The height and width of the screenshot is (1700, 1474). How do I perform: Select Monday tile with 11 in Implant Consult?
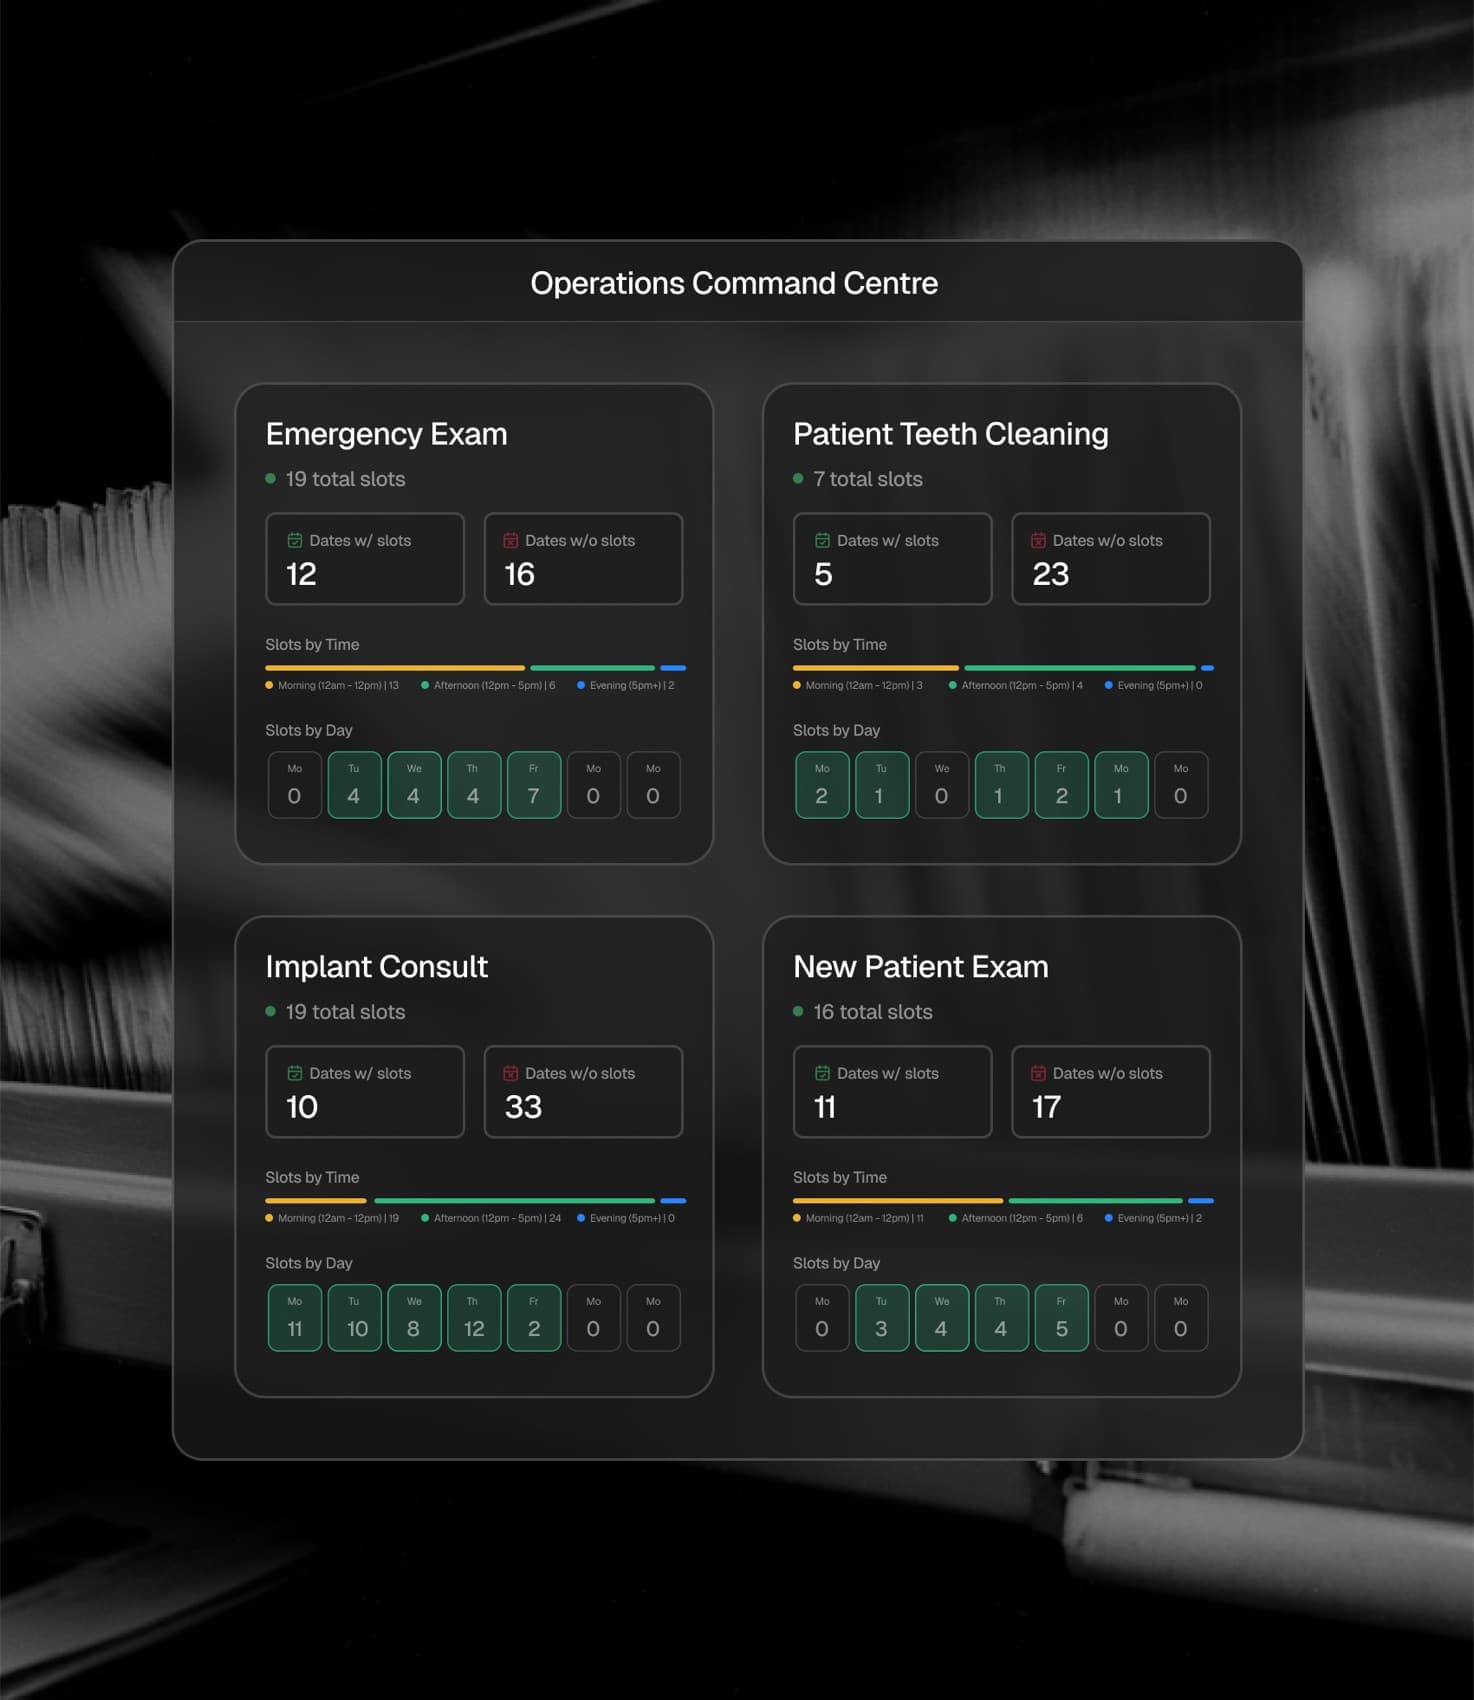(x=295, y=1318)
